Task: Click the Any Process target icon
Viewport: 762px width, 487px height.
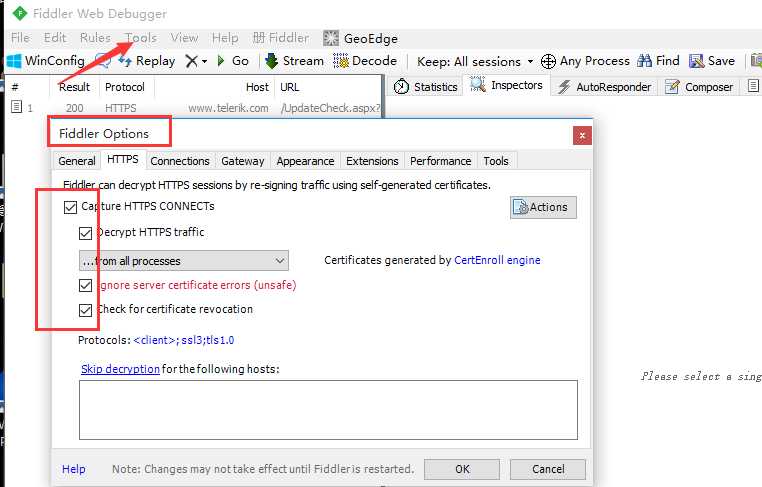Action: 548,61
